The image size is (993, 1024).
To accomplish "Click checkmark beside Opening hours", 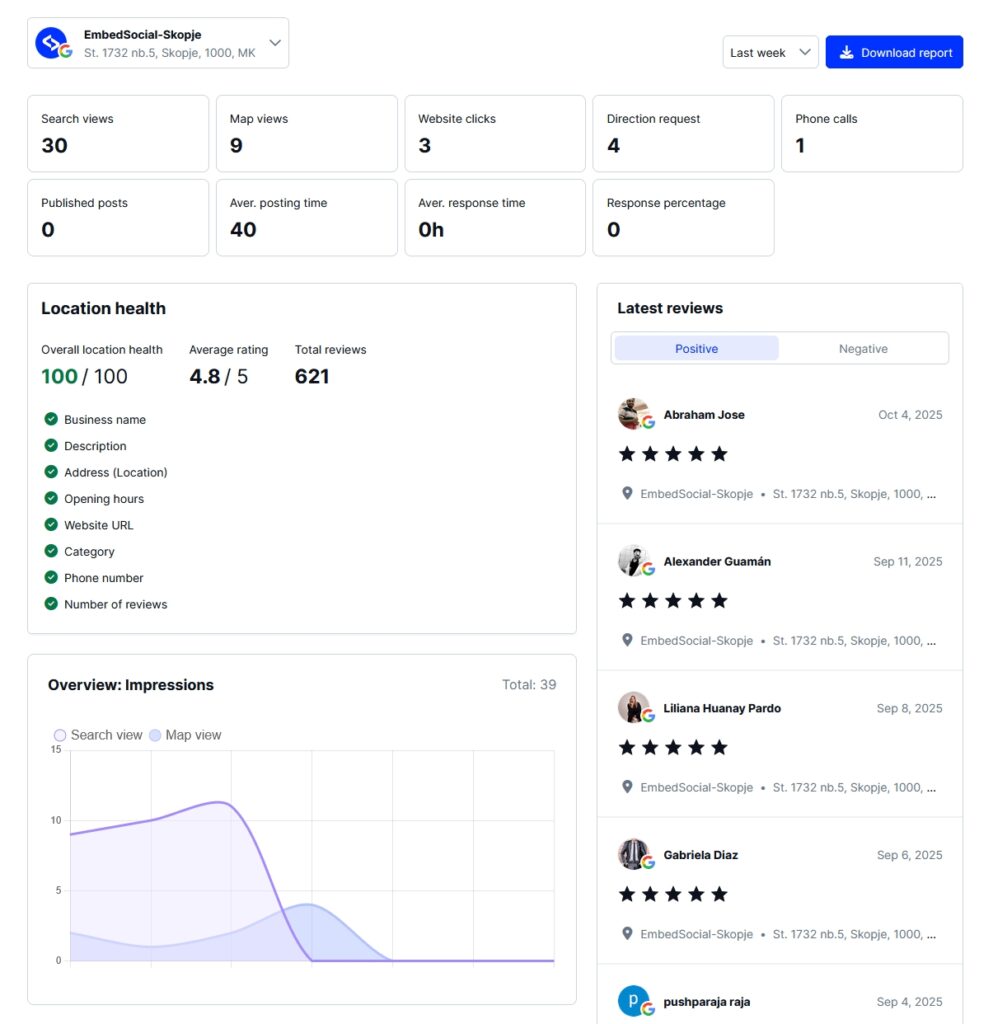I will click(x=51, y=498).
